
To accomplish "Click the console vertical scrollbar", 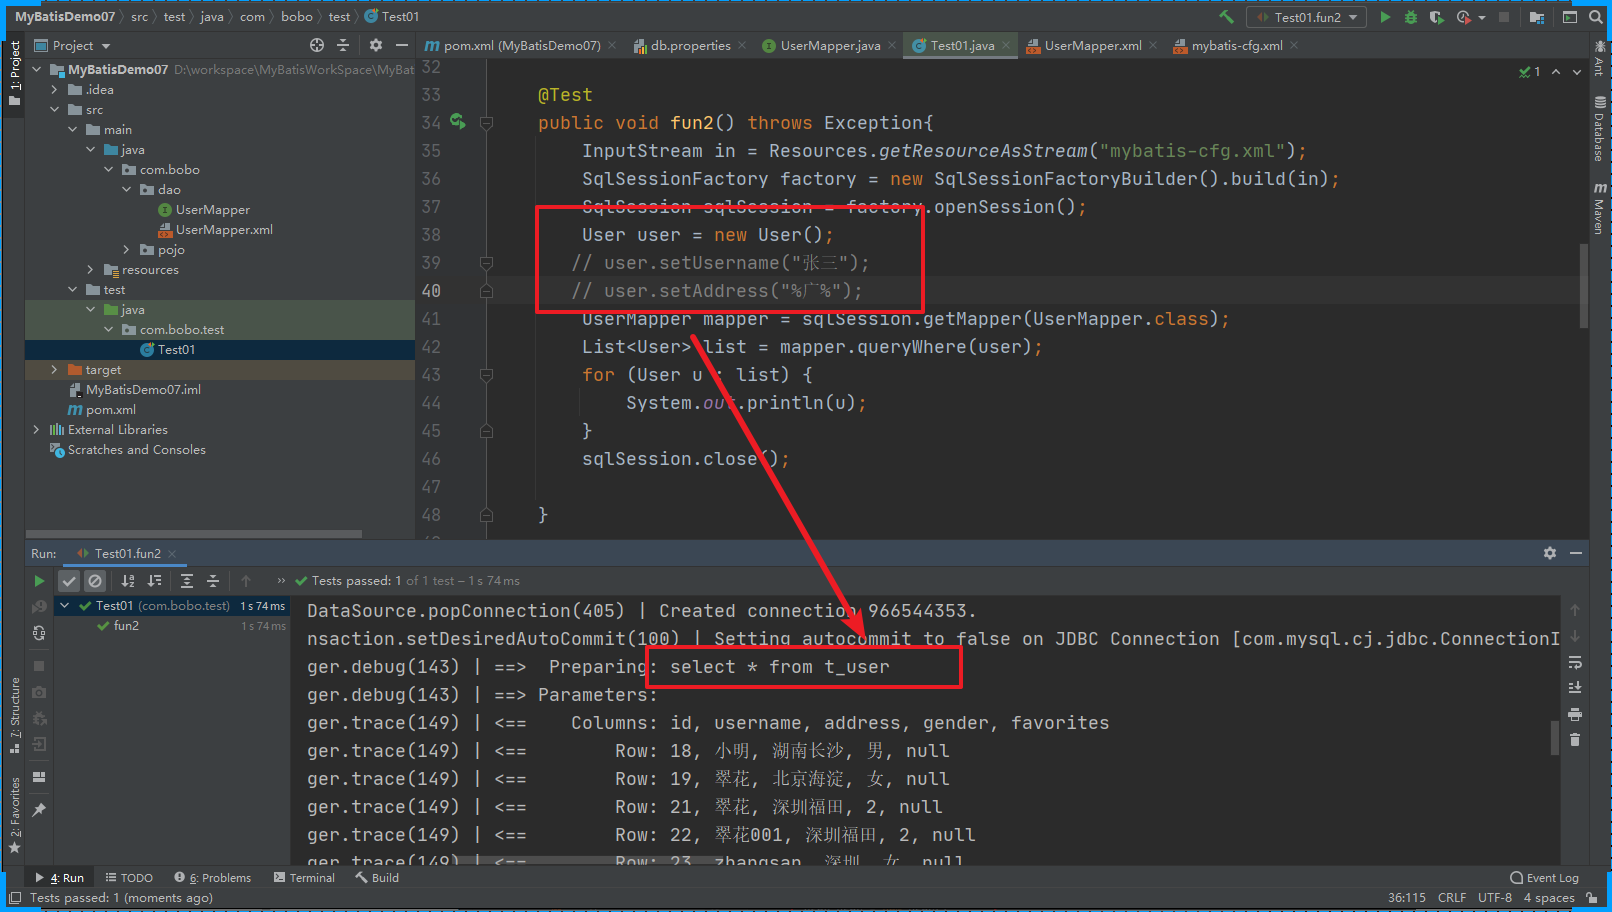I will 1554,737.
